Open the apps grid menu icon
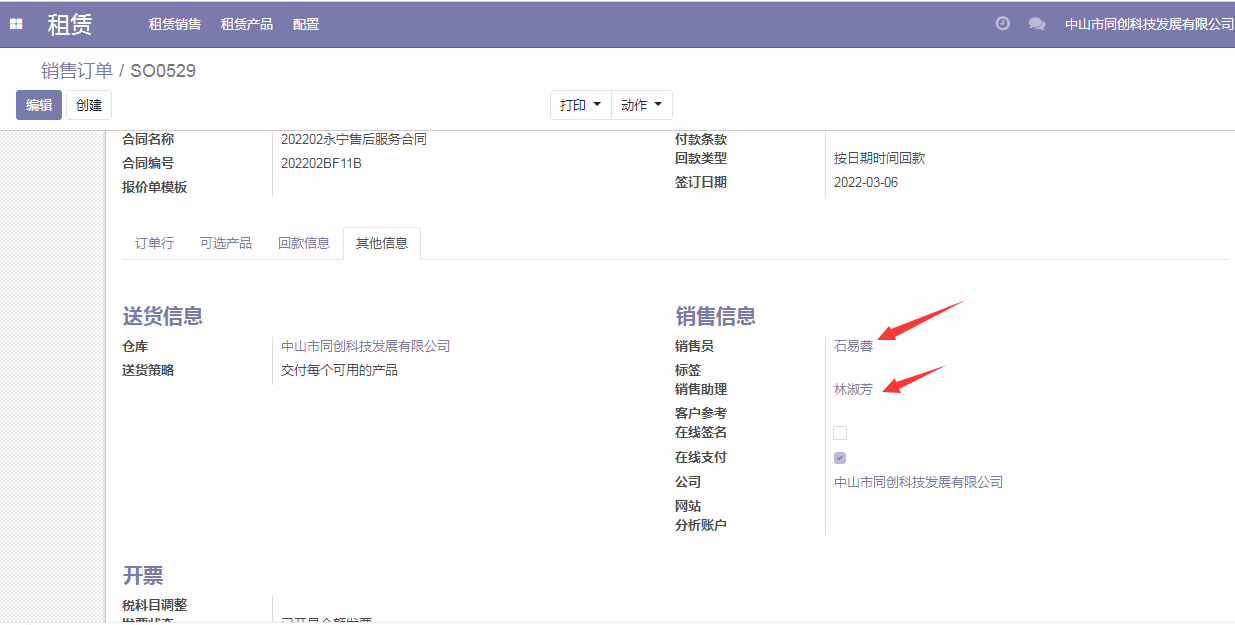 (x=16, y=24)
